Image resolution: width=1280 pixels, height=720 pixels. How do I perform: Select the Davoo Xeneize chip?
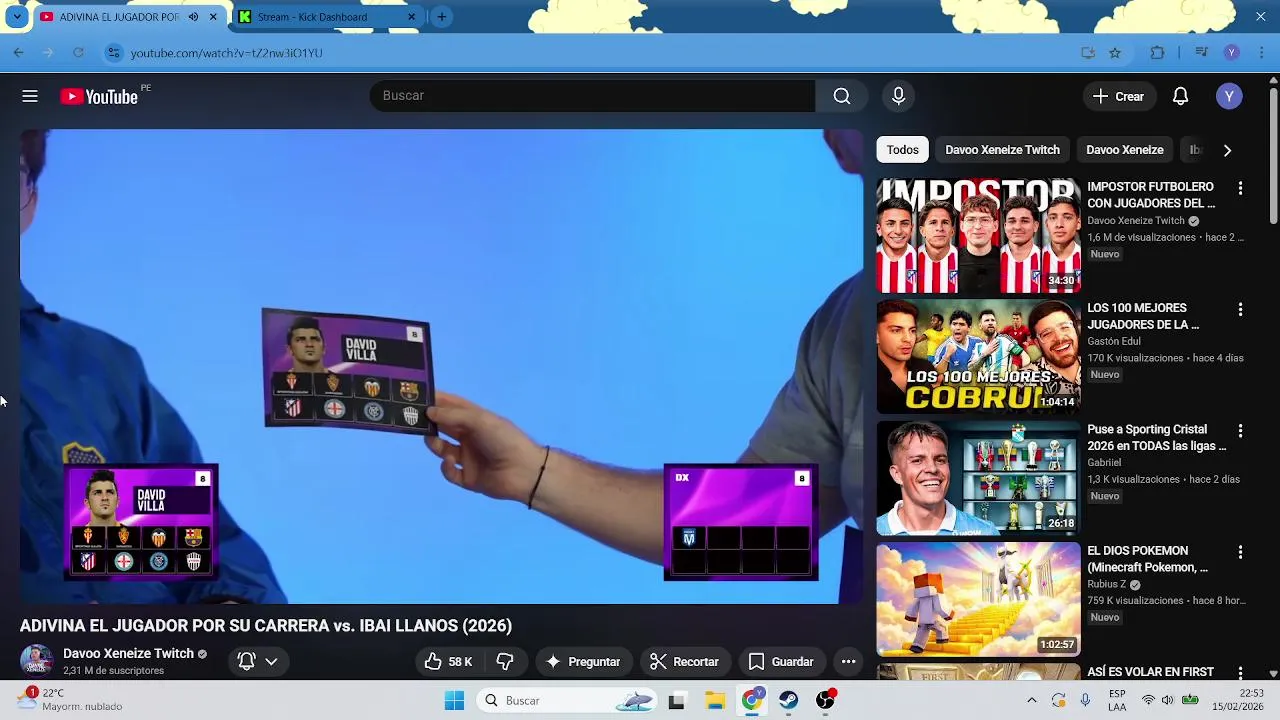(1125, 150)
